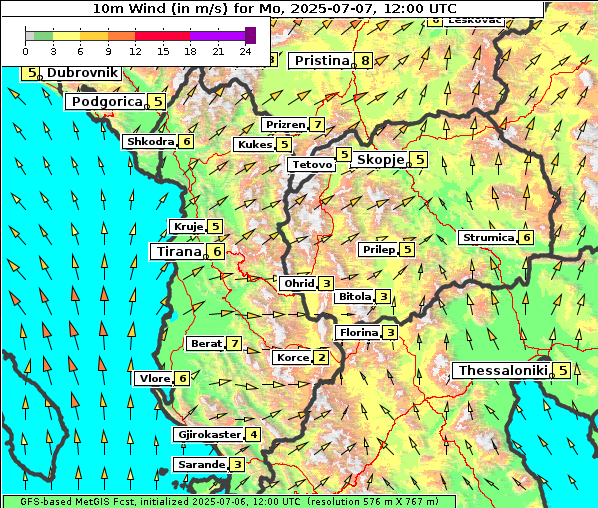Click the orange 9-12 legend segment
This screenshot has width=598, height=508.
122,36
